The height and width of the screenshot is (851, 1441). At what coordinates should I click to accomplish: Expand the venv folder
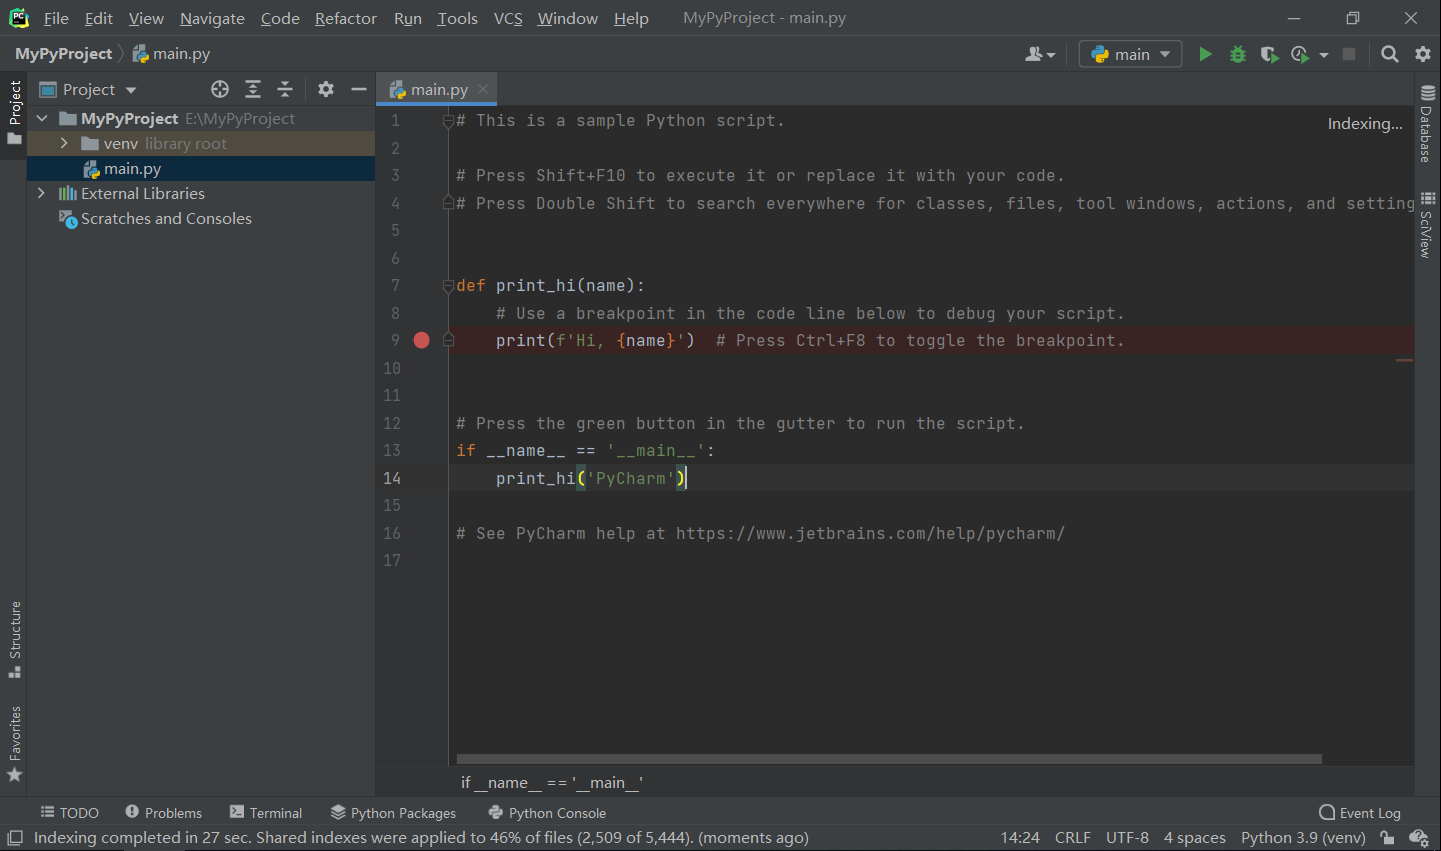64,143
